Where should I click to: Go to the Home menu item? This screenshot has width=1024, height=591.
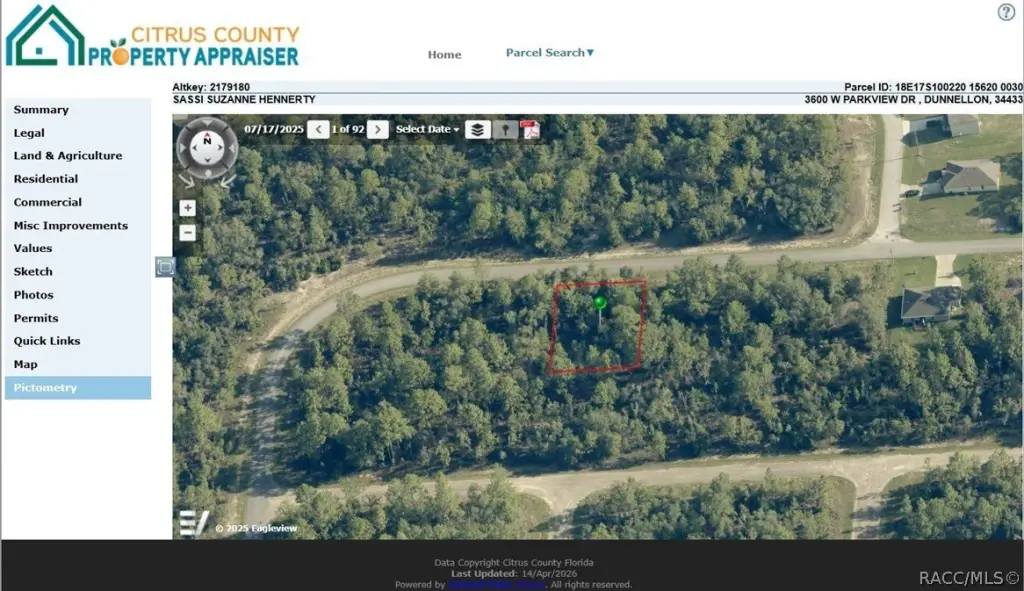(x=444, y=55)
